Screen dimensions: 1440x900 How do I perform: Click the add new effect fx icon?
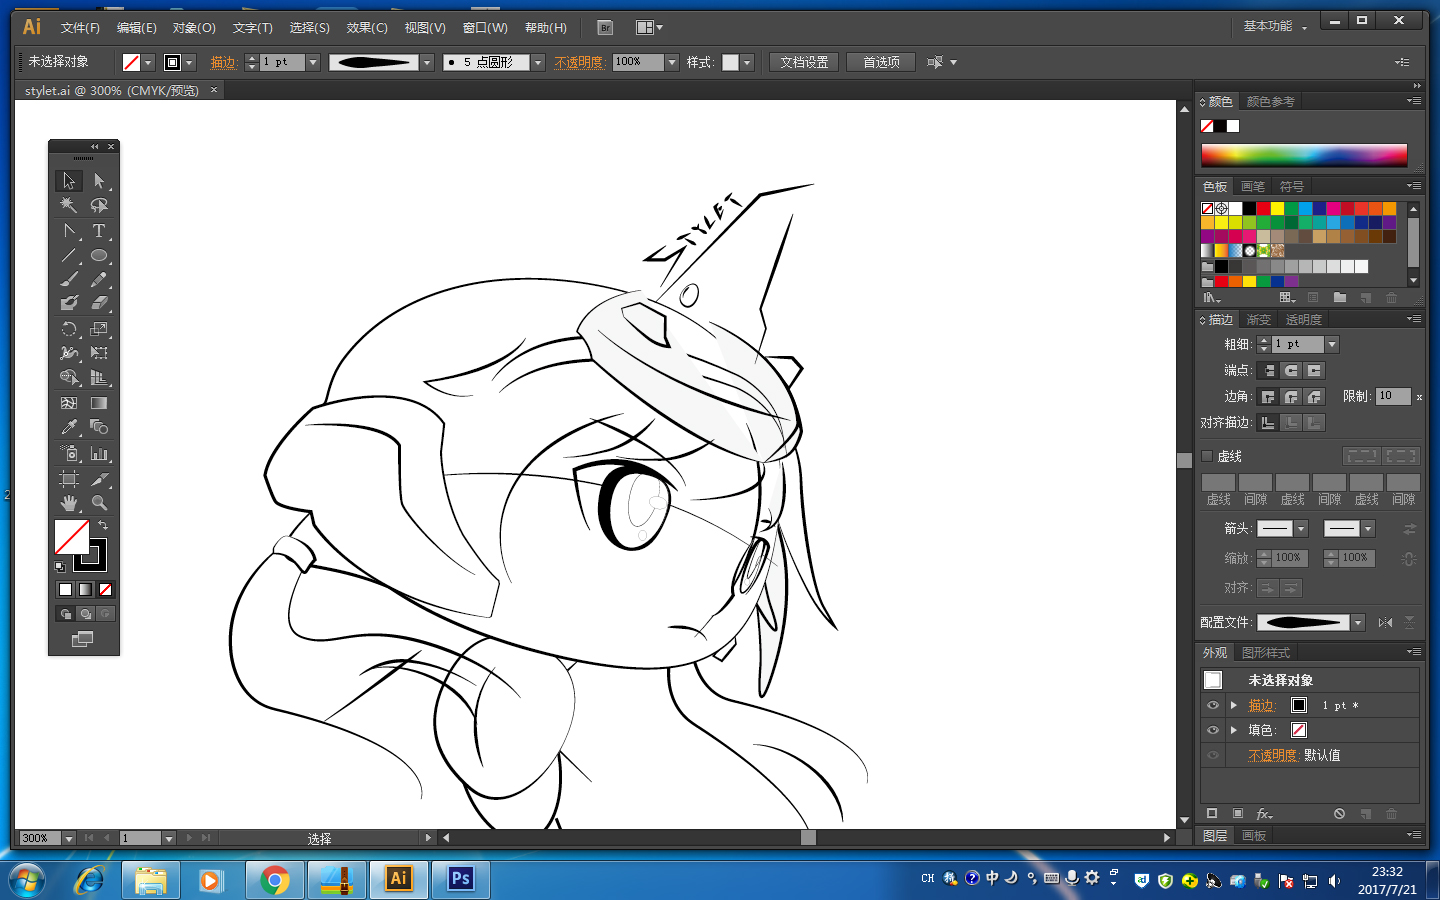(x=1264, y=814)
